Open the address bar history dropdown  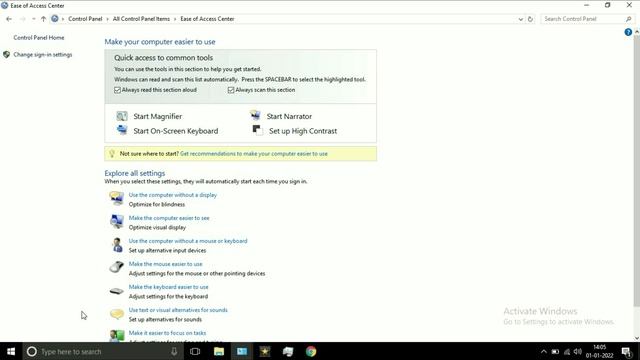tap(520, 19)
